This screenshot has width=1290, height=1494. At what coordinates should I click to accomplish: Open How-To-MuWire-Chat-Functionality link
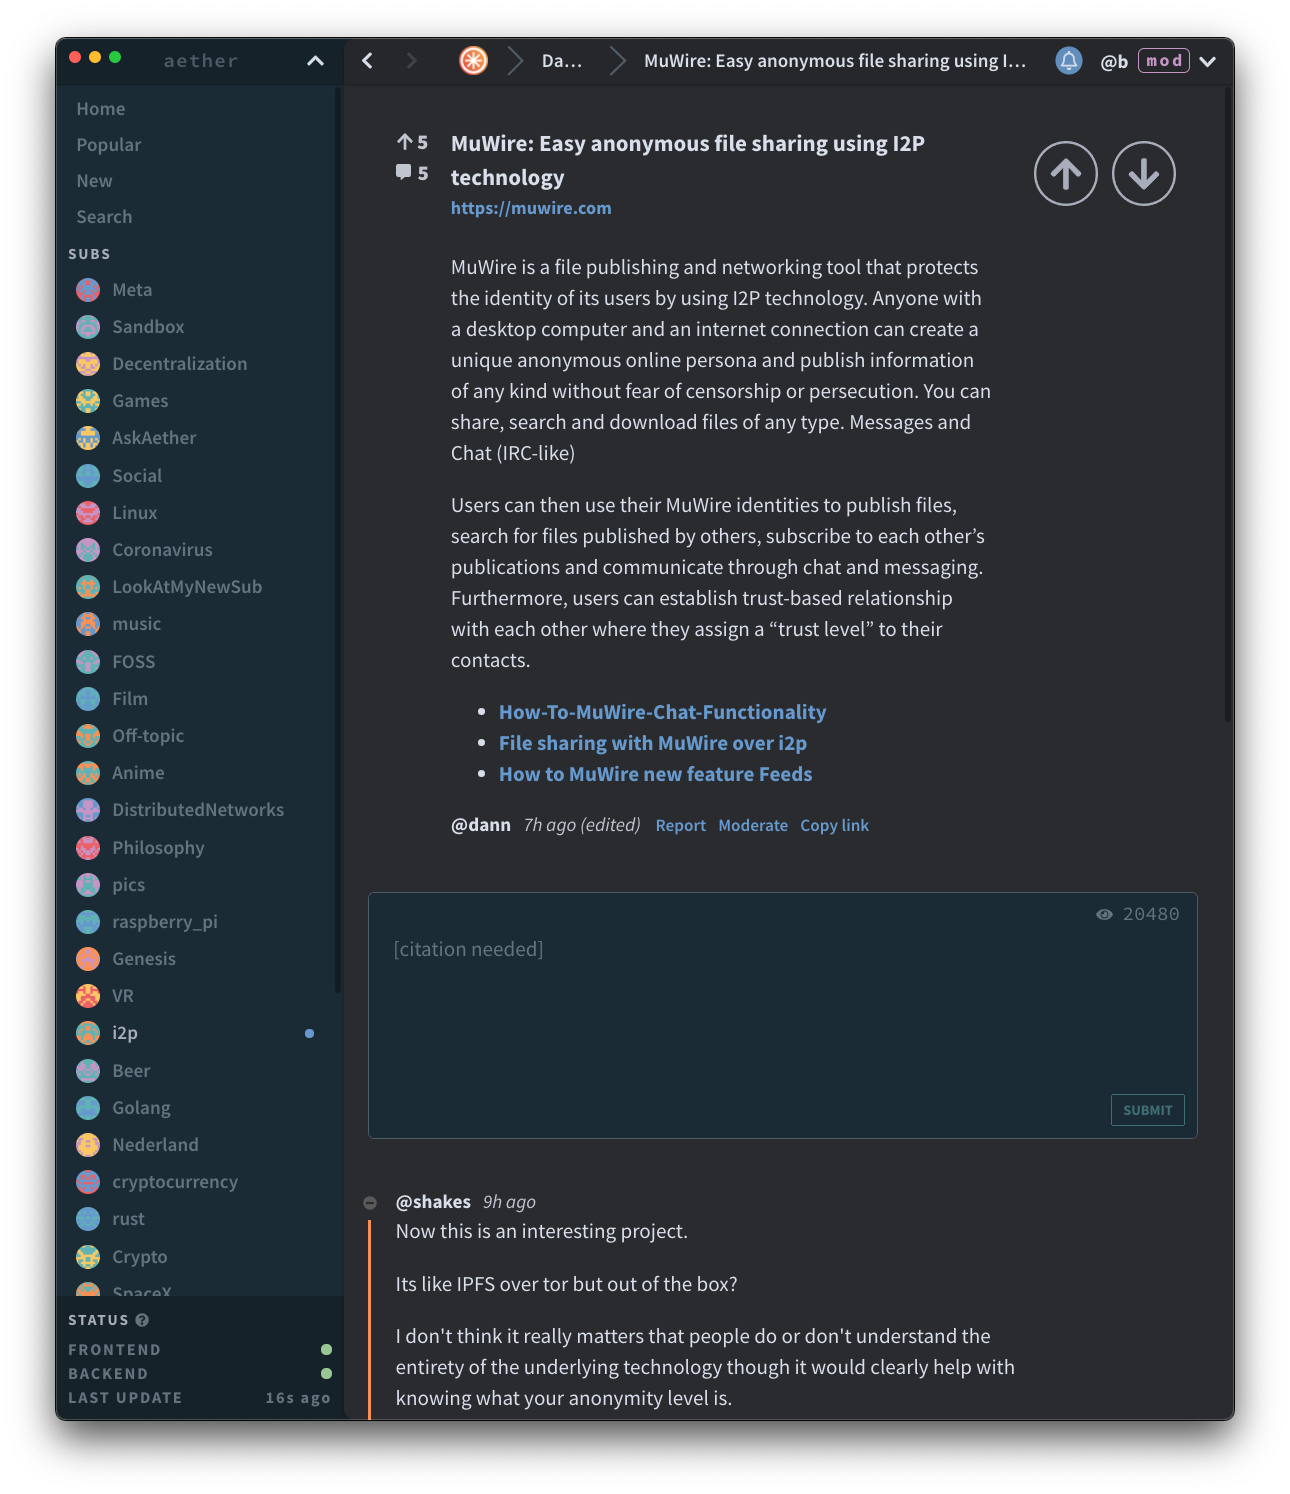(x=662, y=712)
